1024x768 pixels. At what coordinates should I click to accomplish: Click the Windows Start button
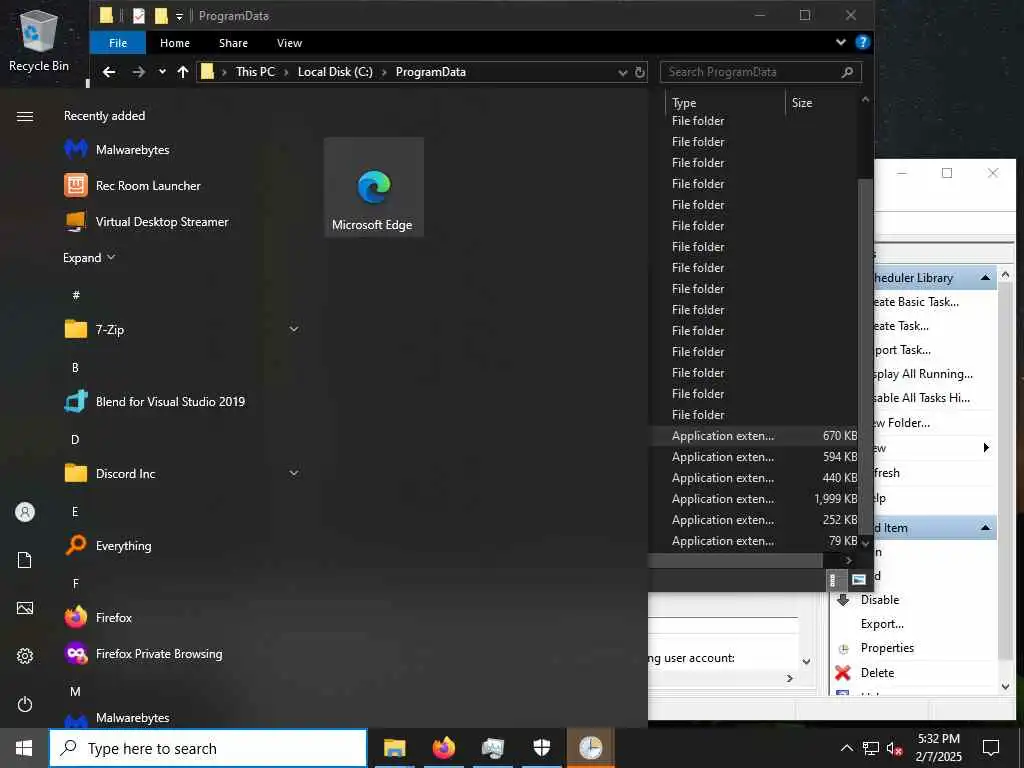[x=24, y=748]
